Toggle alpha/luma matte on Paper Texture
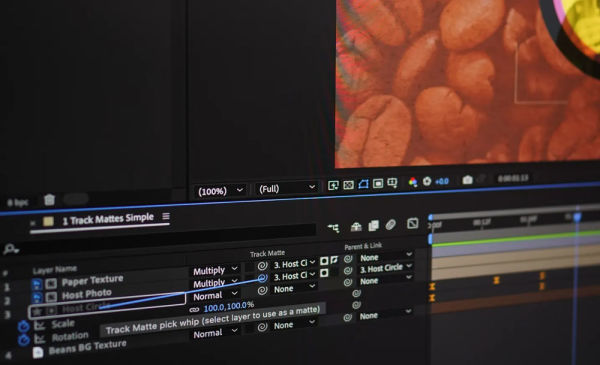Screen dimensions: 600x365 click(324, 261)
